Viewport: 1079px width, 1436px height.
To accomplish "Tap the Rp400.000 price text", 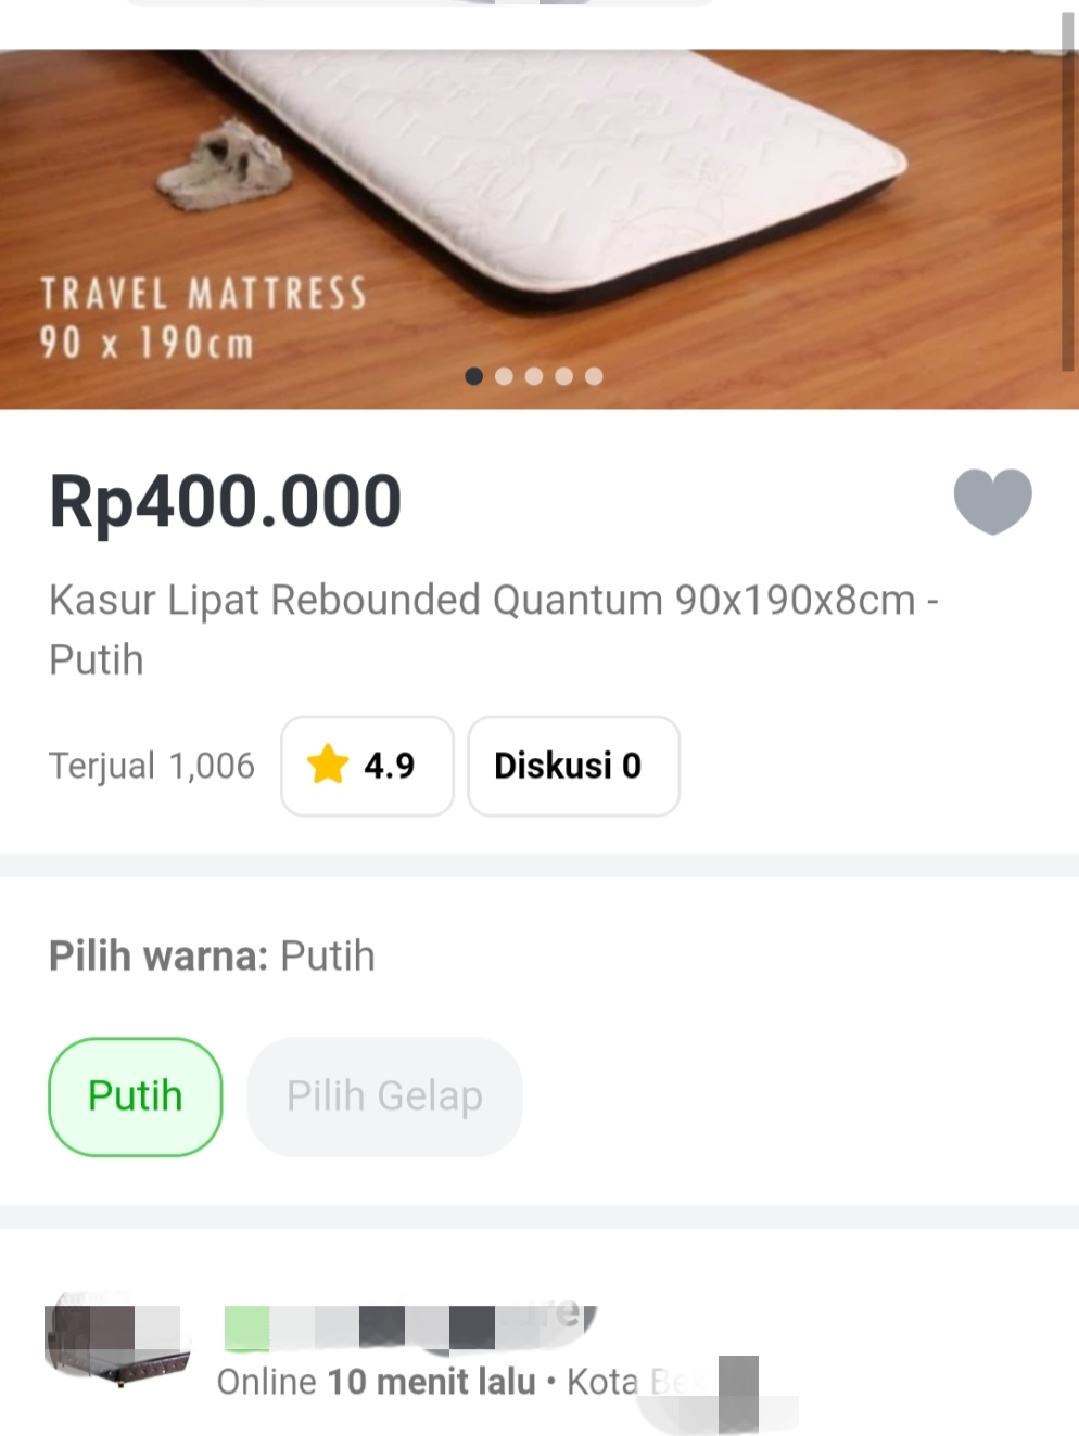I will pos(225,501).
